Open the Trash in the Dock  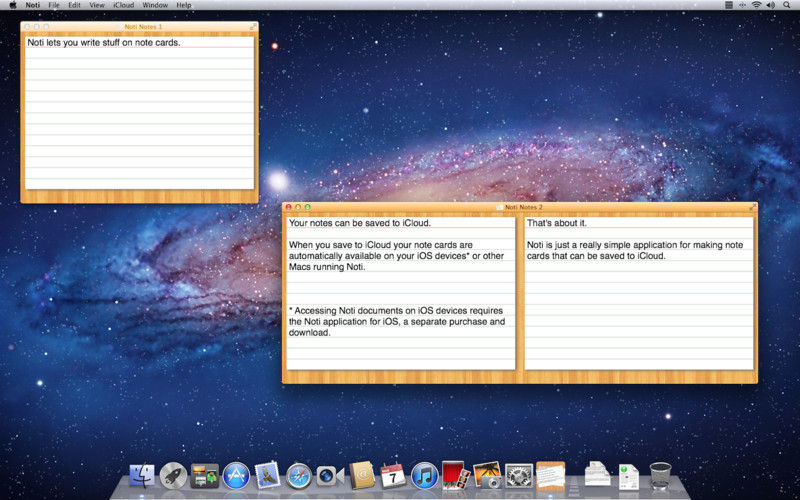[x=660, y=475]
